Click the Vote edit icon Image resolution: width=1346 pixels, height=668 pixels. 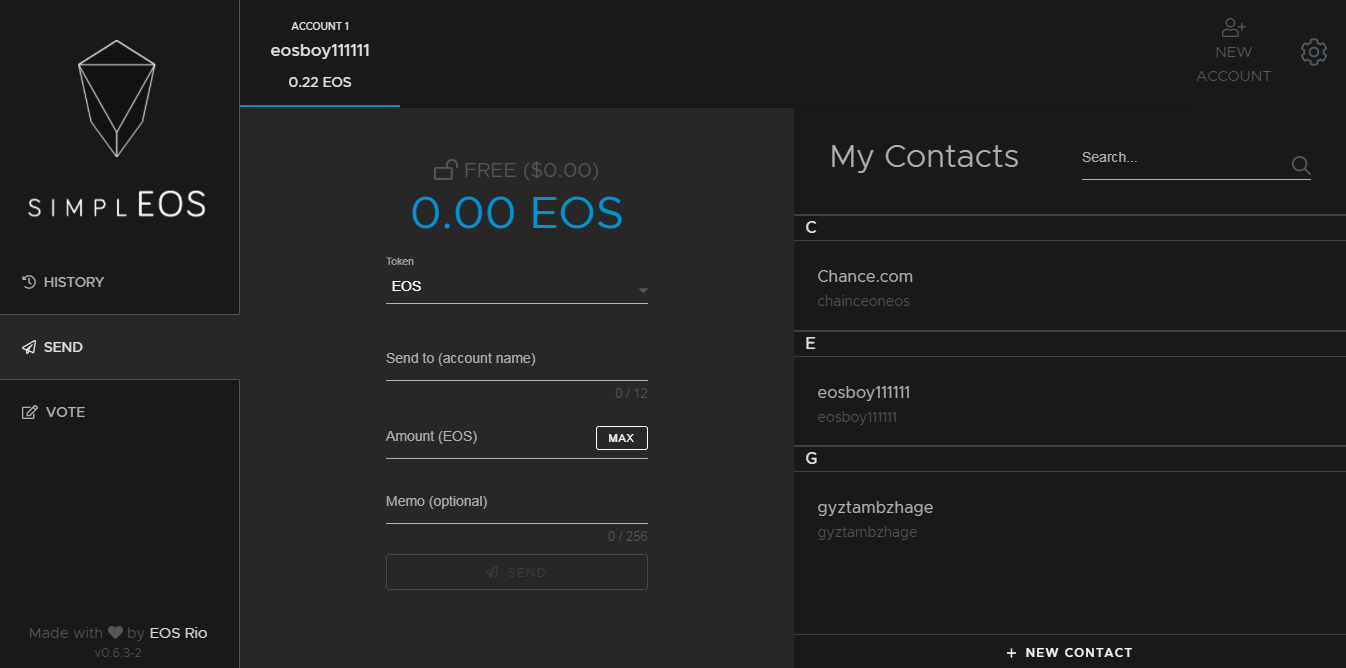click(x=29, y=412)
